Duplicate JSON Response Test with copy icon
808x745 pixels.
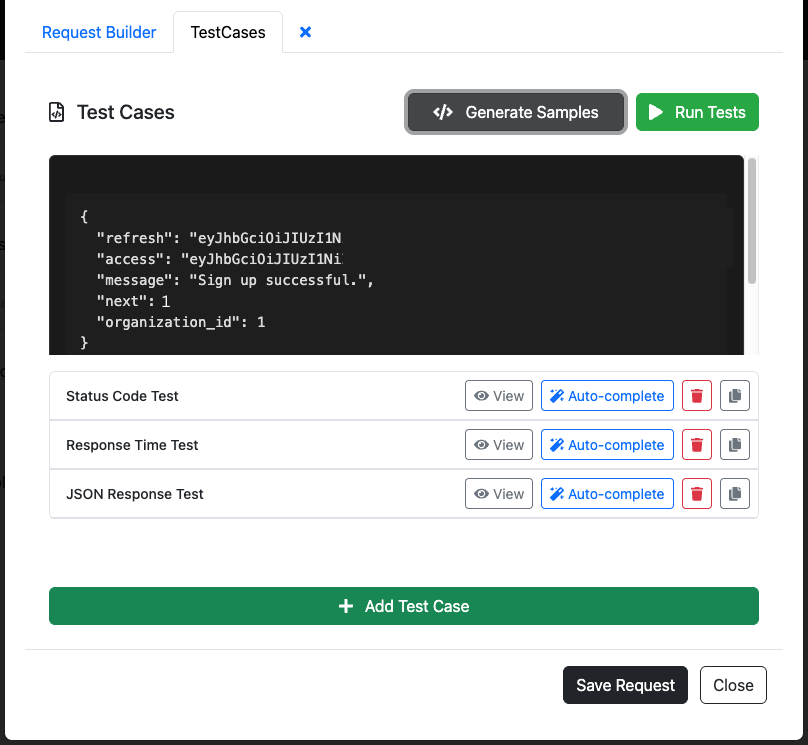coord(735,493)
